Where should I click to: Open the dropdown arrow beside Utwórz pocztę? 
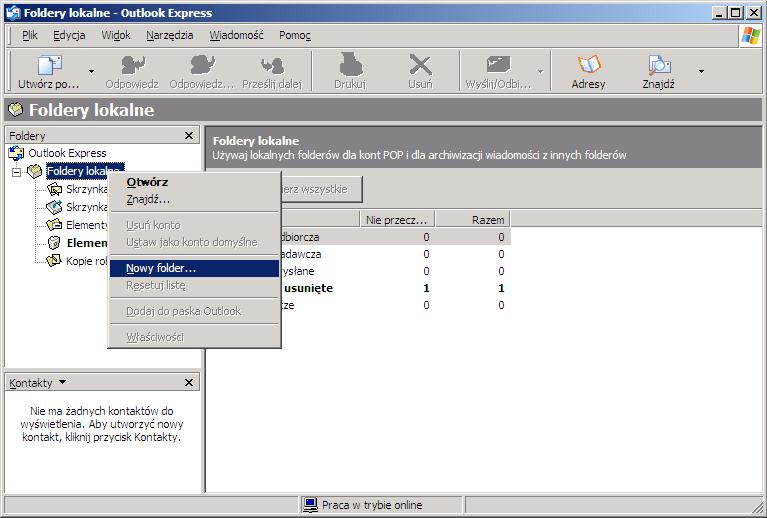(91, 71)
